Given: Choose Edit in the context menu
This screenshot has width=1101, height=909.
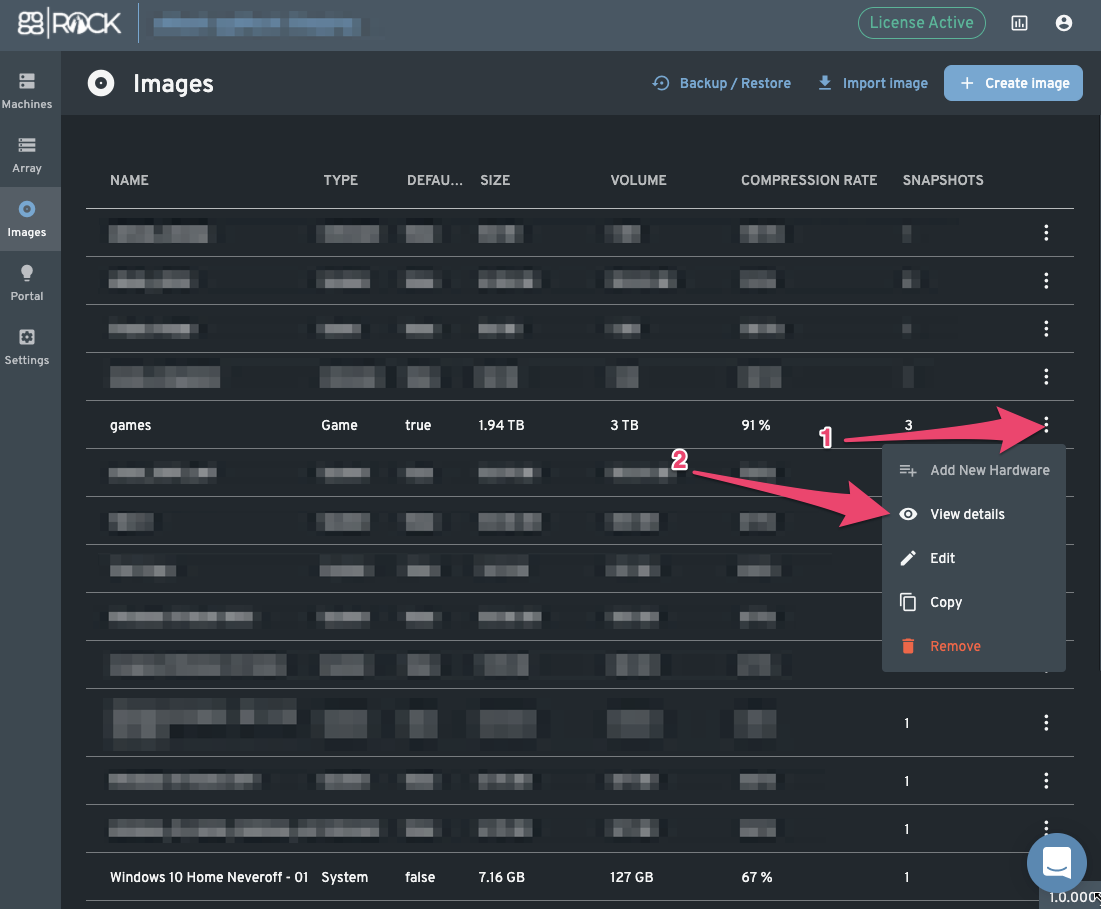Looking at the screenshot, I should (x=973, y=558).
